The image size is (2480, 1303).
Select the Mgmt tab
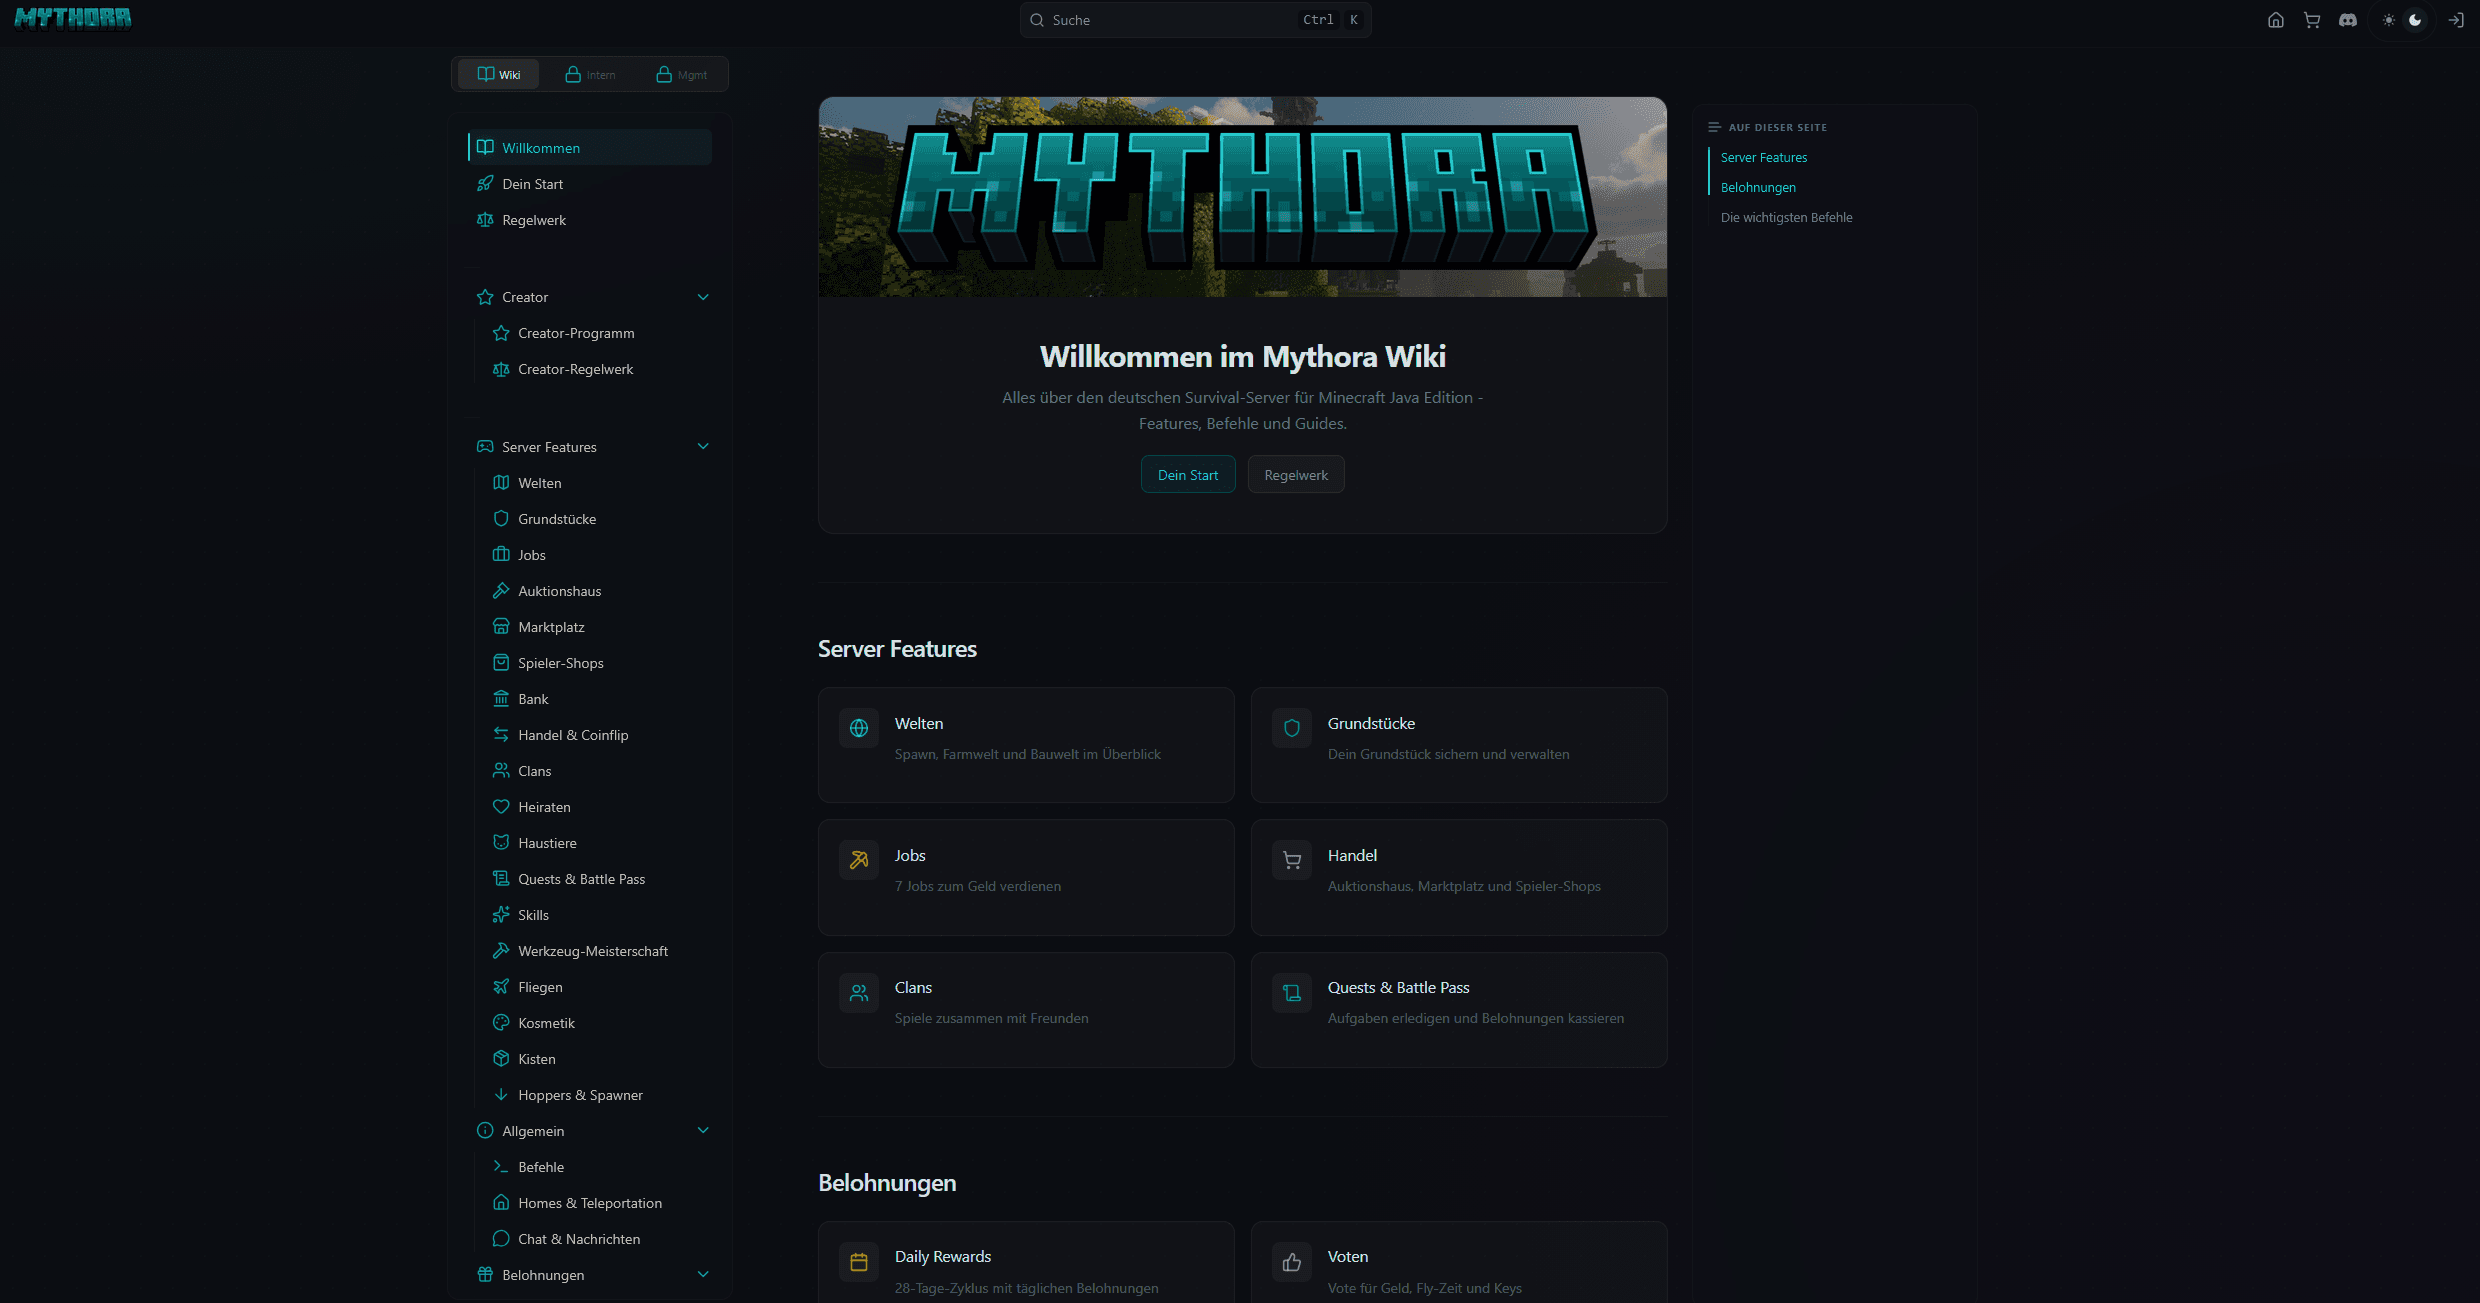681,74
